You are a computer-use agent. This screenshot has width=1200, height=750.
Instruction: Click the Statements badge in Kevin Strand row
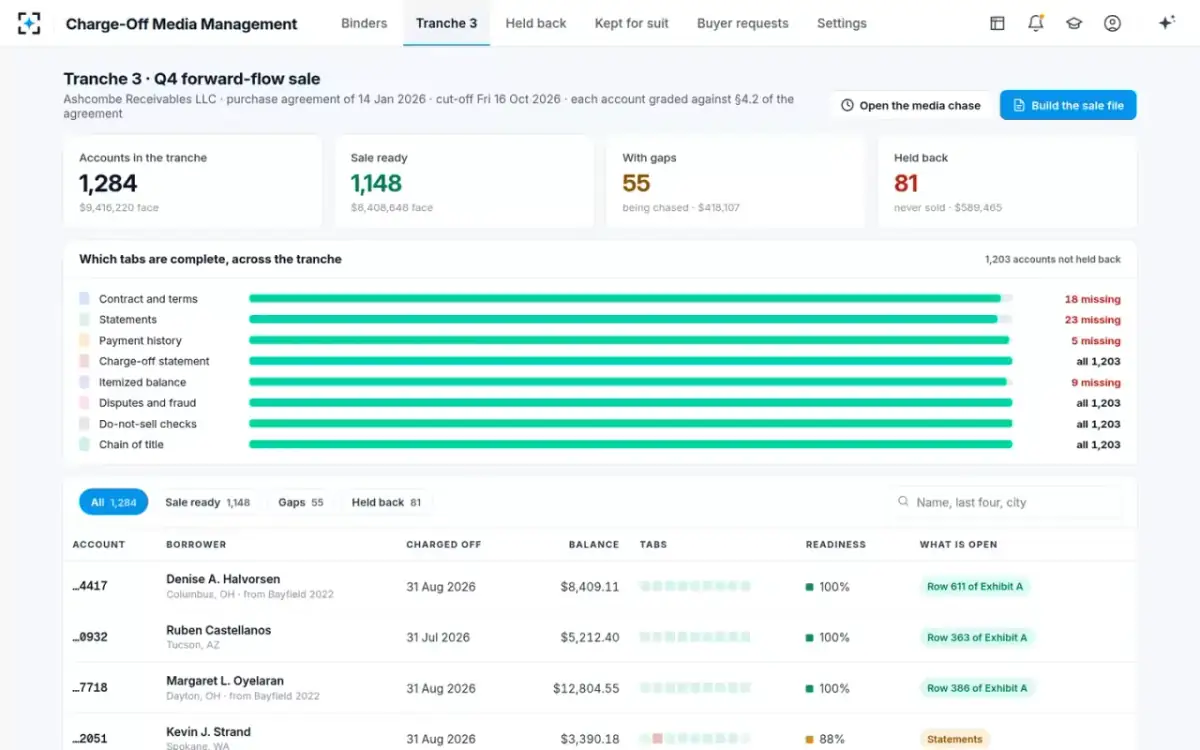click(x=955, y=739)
